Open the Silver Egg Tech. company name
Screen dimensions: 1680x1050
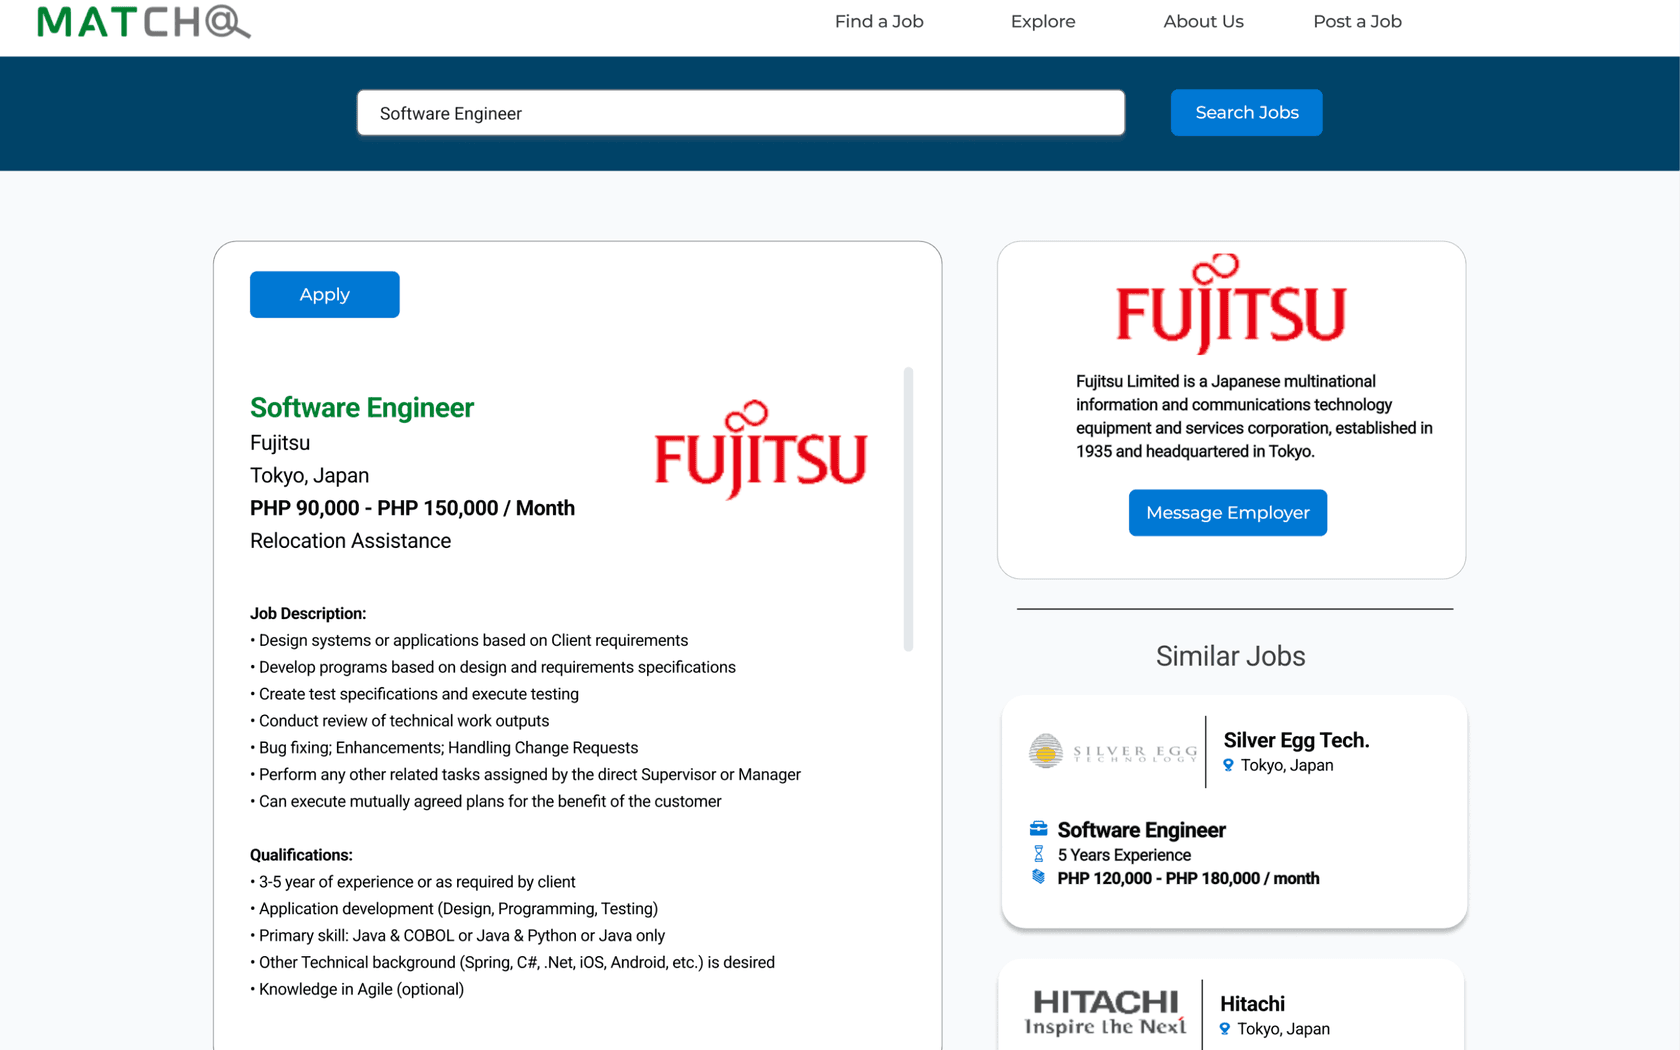coord(1296,740)
